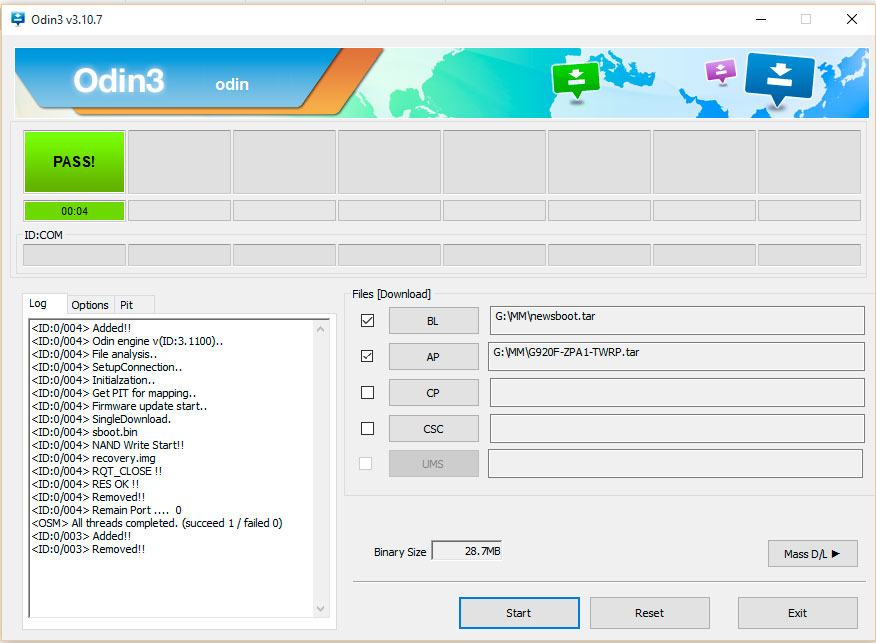
Task: Select log line 'ID:0/003 Added!!'
Action: tap(82, 536)
